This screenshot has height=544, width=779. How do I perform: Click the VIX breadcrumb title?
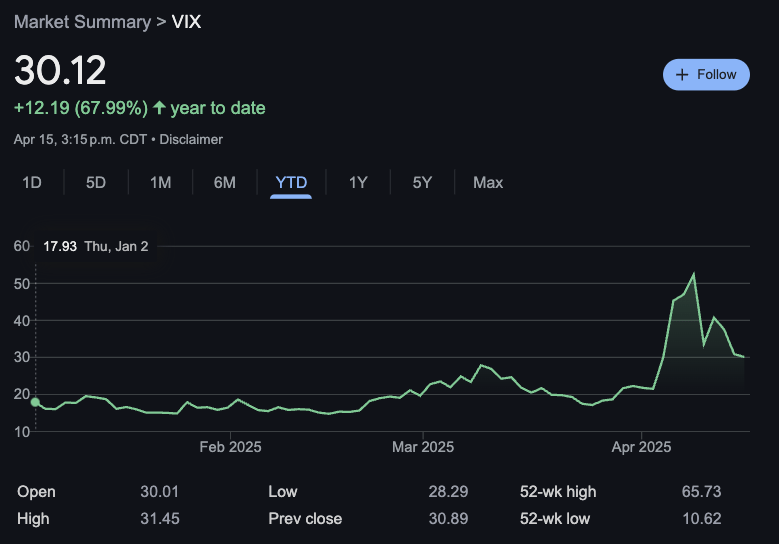pos(186,22)
